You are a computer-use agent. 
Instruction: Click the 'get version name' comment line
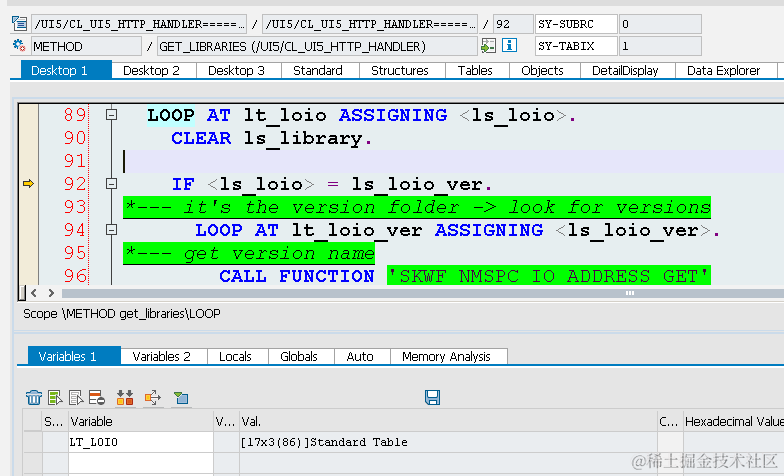249,253
